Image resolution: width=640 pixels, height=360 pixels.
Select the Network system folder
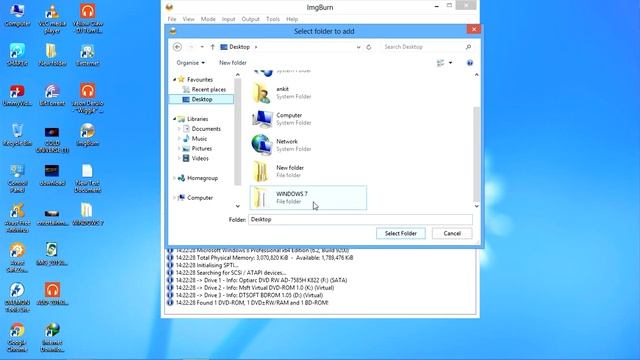[x=308, y=145]
